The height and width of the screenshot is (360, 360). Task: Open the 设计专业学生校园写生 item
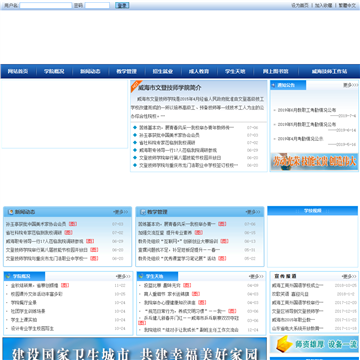pos(32,328)
